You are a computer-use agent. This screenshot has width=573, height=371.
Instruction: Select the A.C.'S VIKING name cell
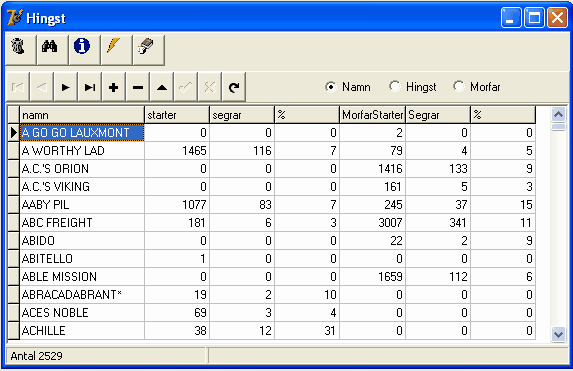(82, 187)
